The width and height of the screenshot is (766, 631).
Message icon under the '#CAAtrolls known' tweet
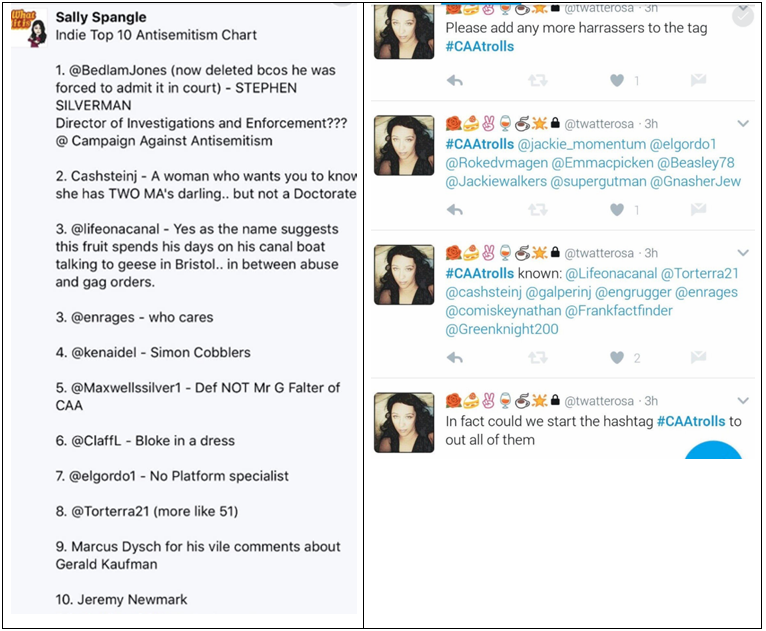tap(699, 358)
